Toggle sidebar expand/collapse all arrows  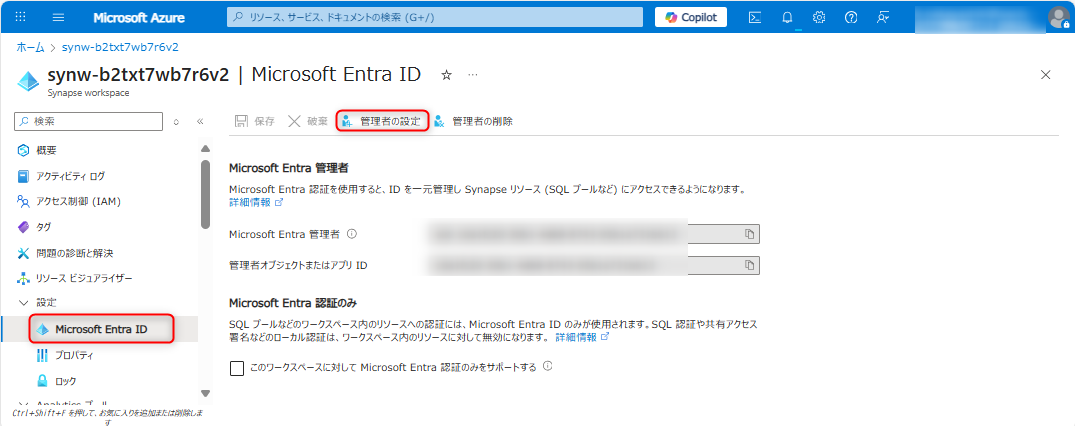(176, 121)
